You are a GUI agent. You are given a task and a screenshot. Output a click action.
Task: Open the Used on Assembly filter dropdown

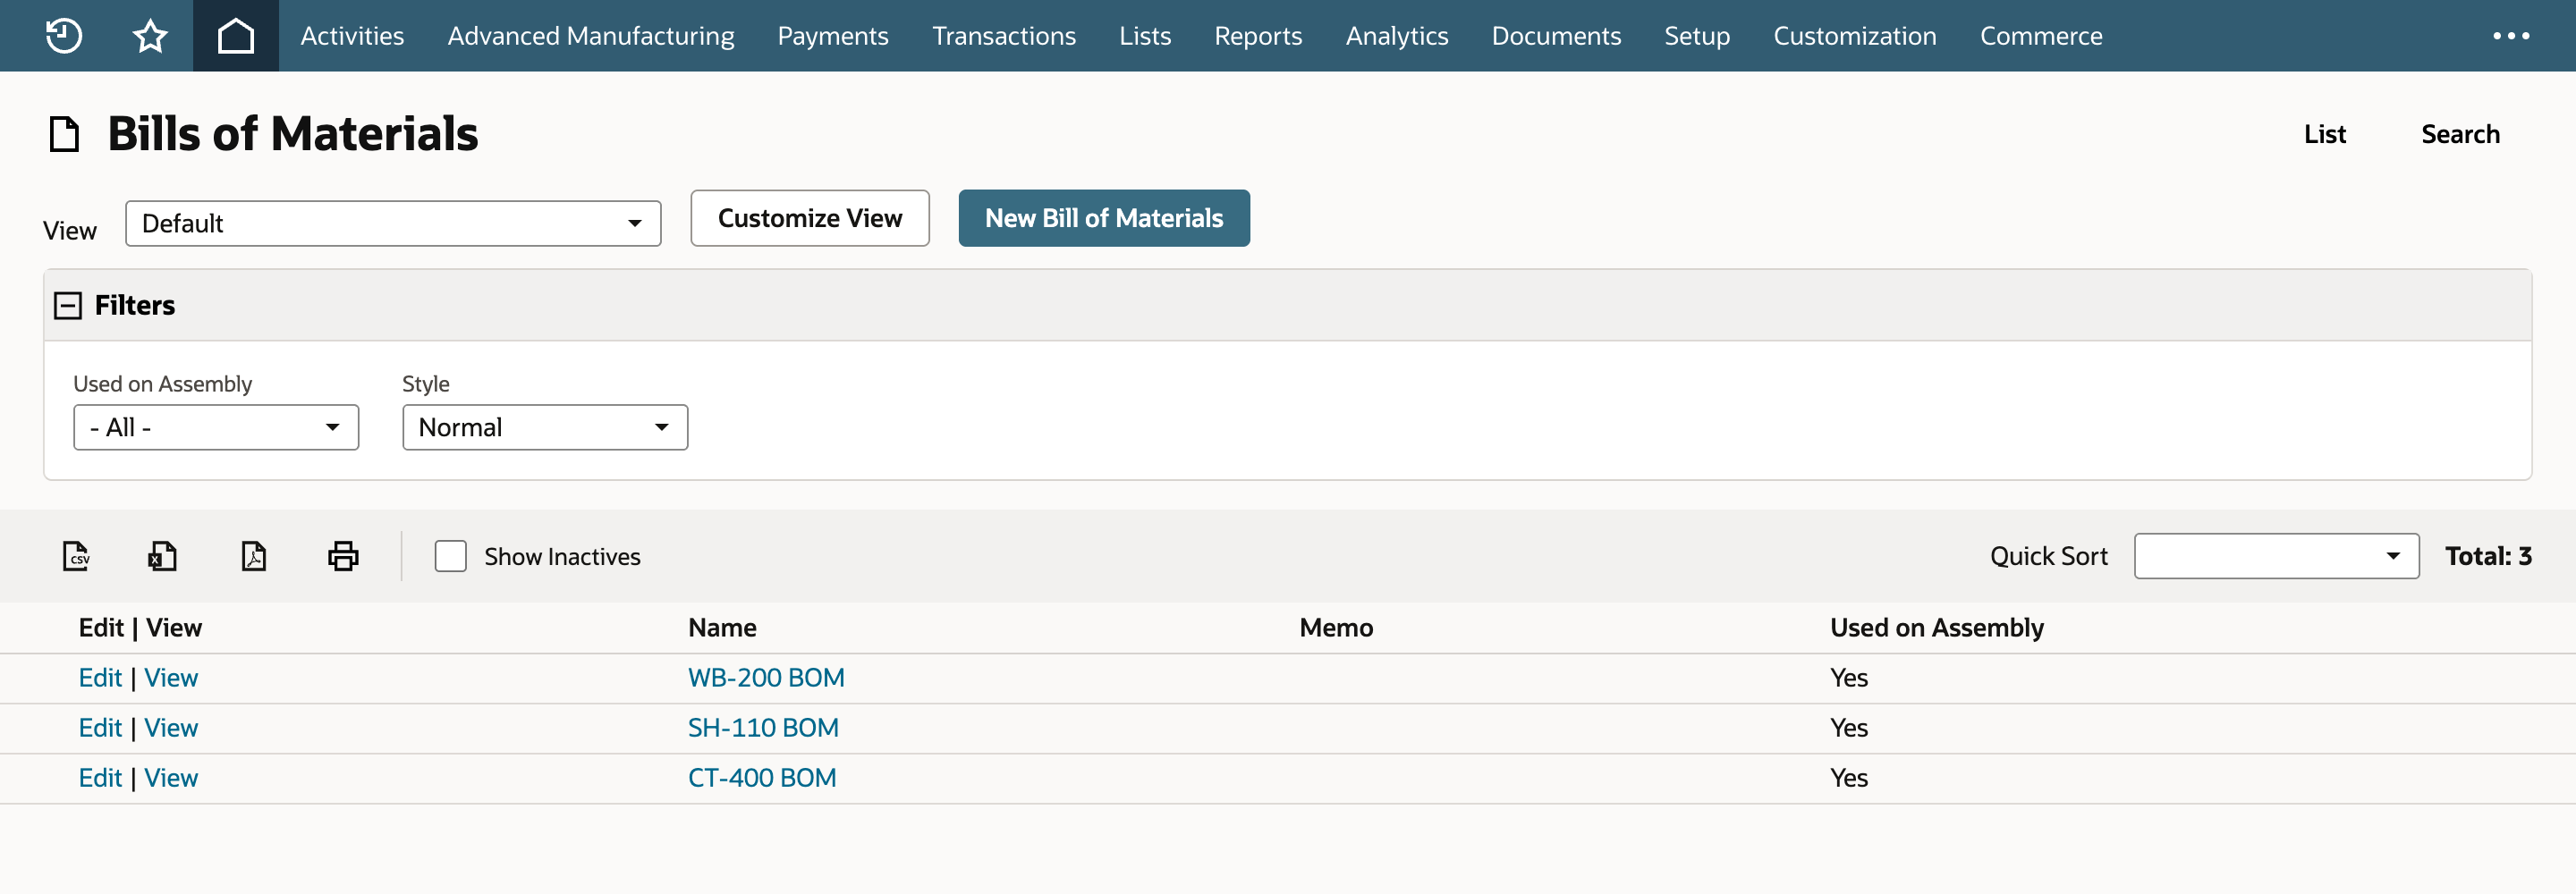coord(216,427)
